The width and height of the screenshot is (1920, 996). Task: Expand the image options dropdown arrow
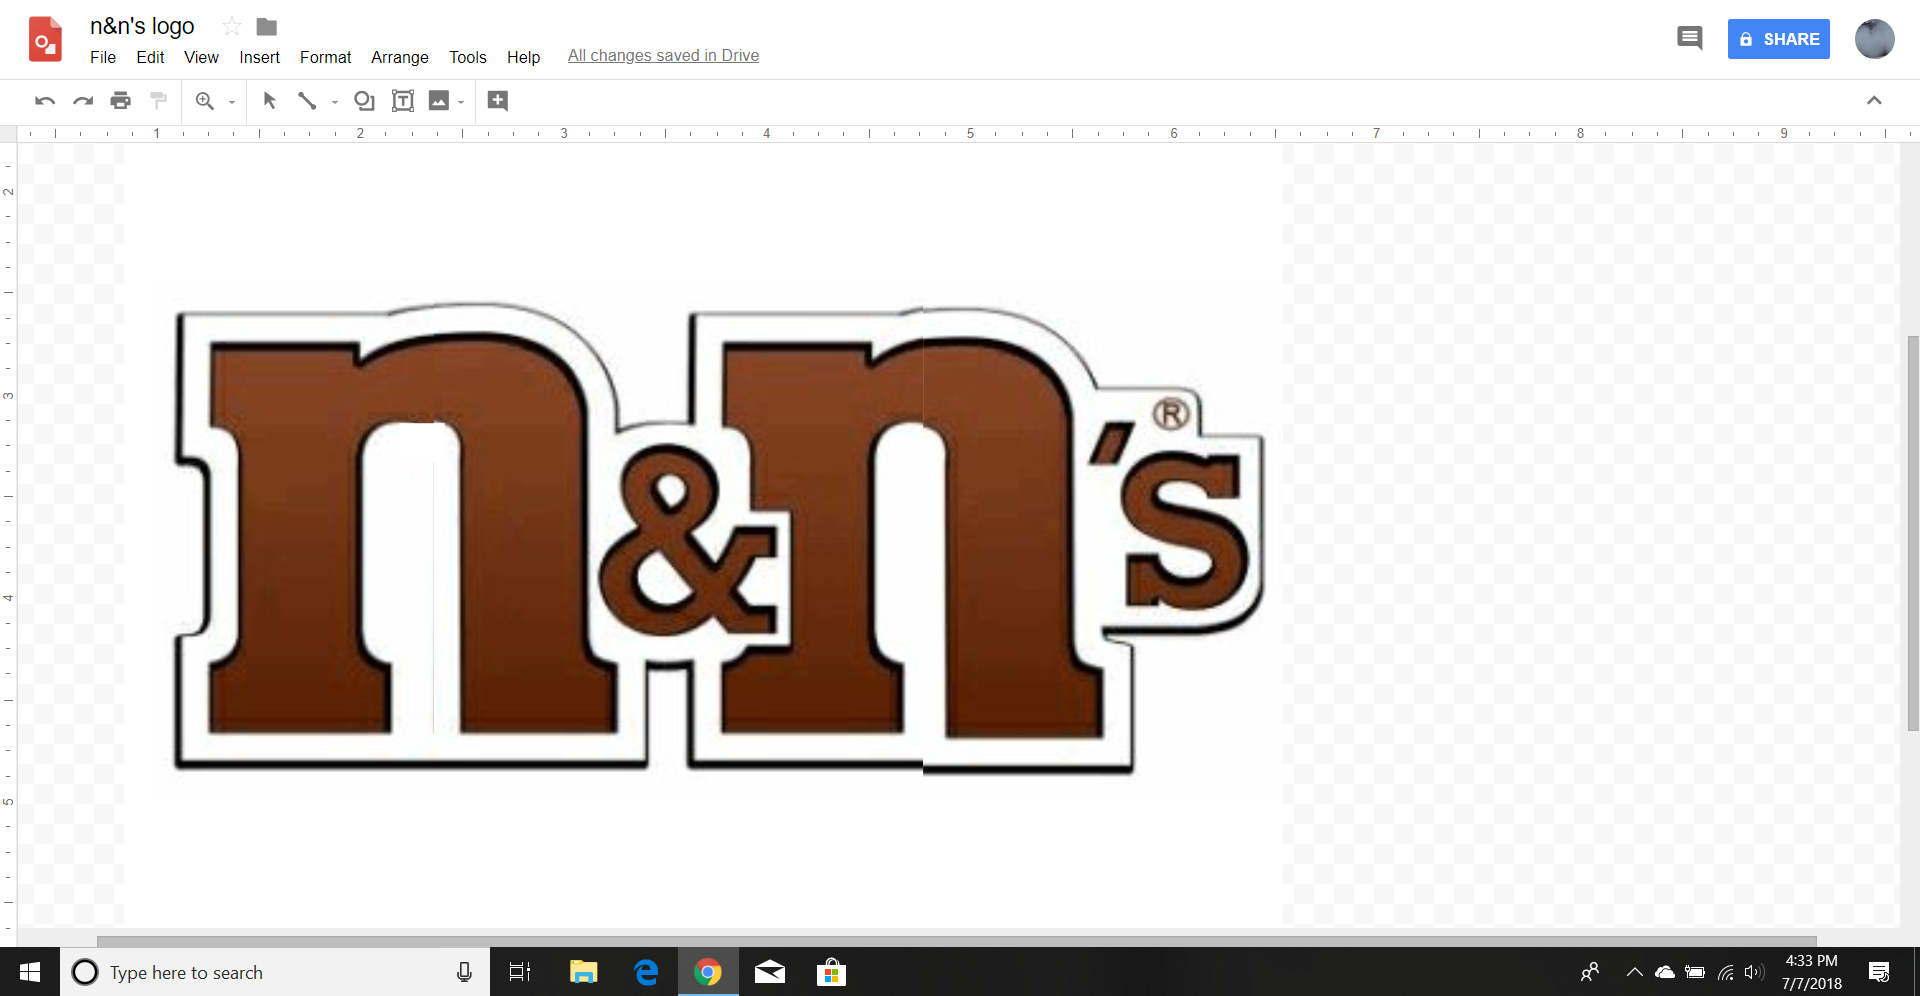pos(461,102)
